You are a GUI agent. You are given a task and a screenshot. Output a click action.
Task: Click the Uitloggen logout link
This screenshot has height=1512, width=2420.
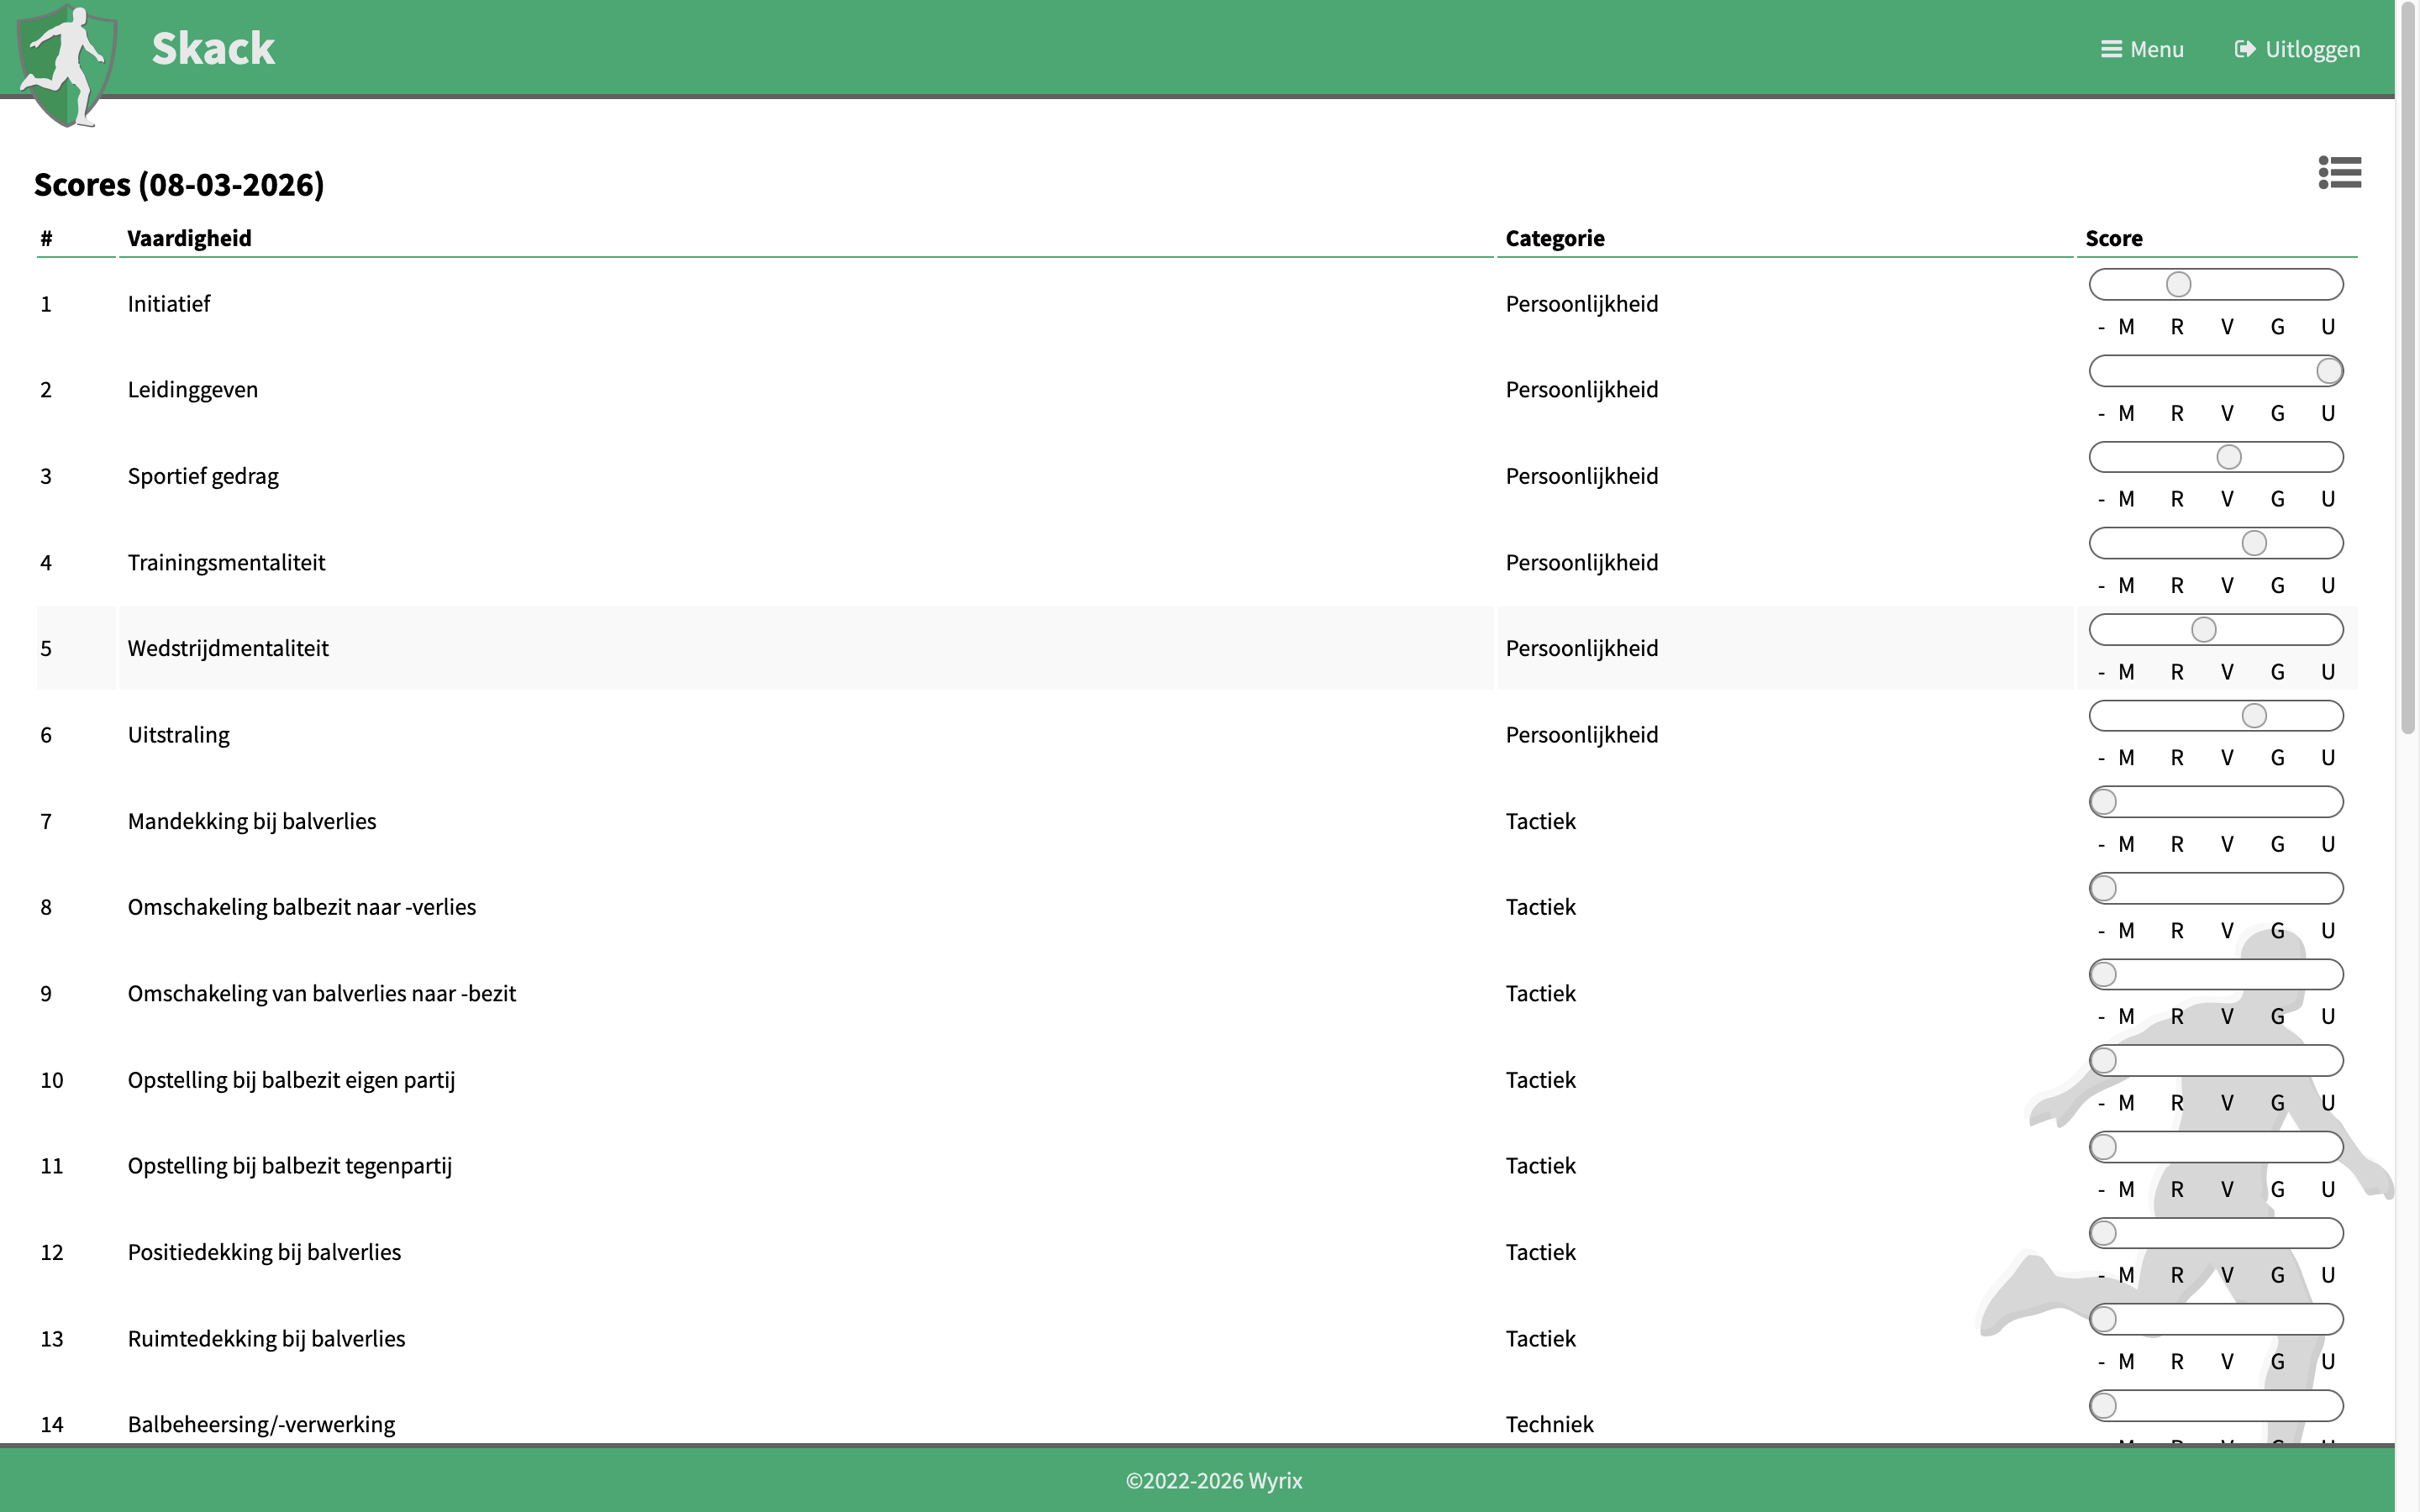pyautogui.click(x=2297, y=49)
